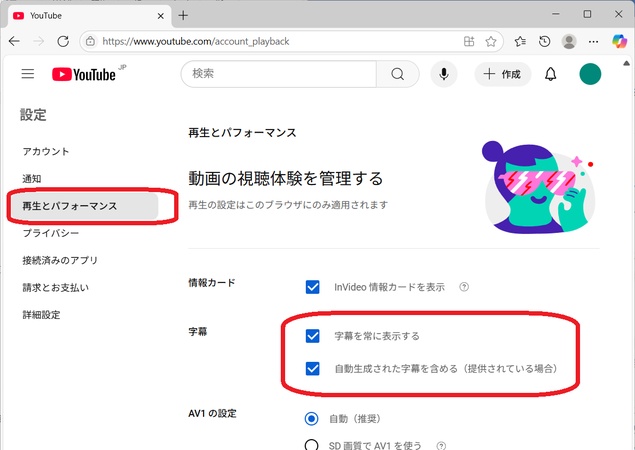Open 詳細設定 settings section
635x450 pixels.
(x=41, y=315)
